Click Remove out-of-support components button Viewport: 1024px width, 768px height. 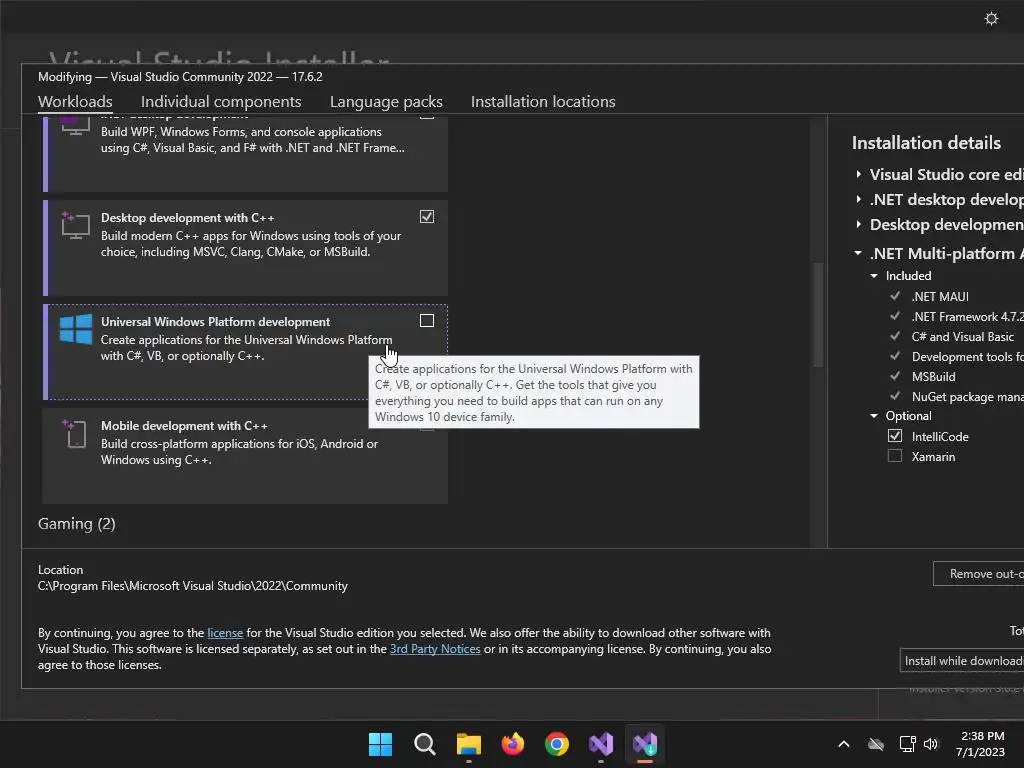tap(978, 573)
